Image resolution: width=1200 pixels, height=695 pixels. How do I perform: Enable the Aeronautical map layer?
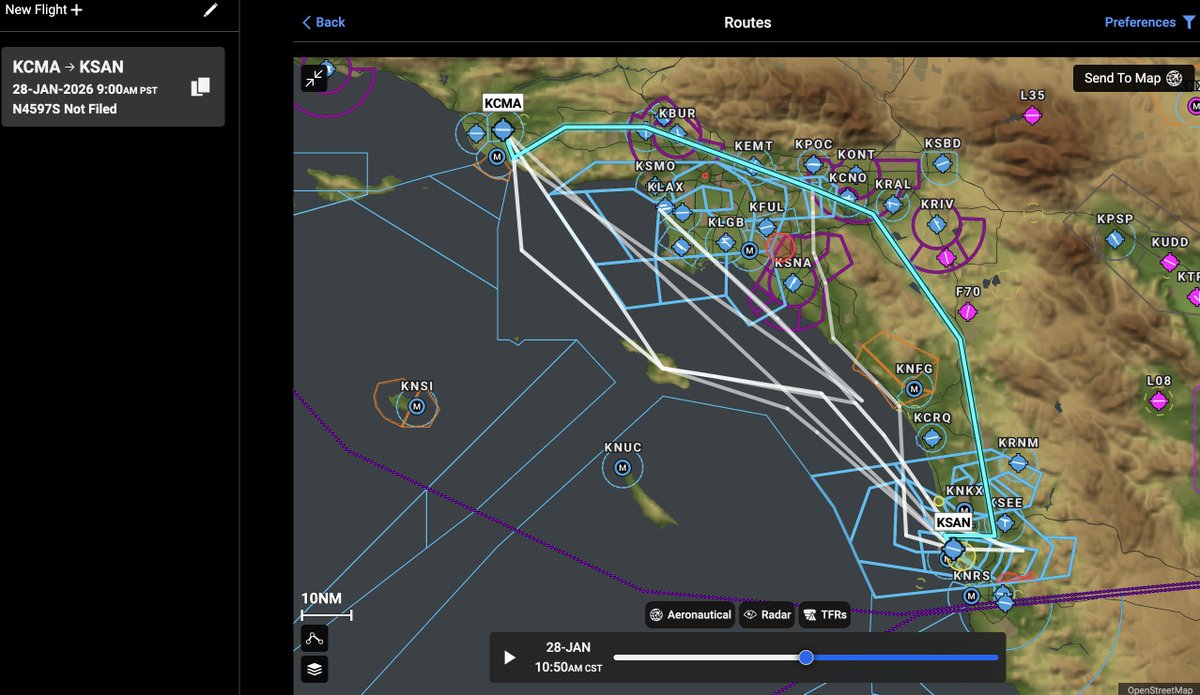coord(690,615)
